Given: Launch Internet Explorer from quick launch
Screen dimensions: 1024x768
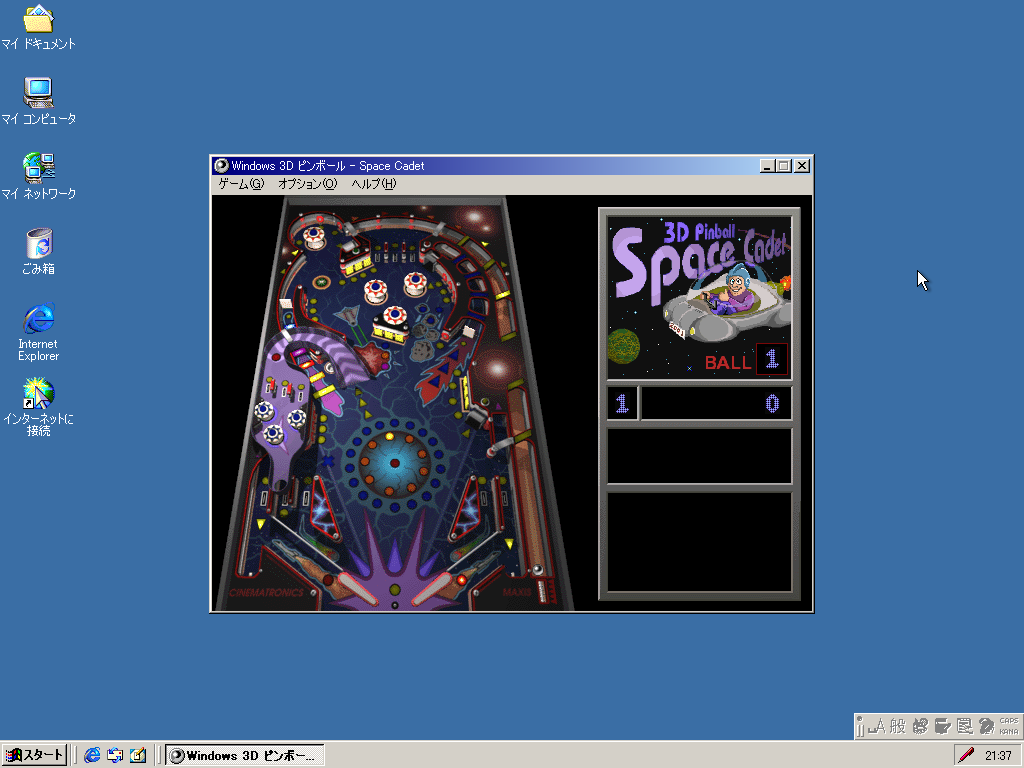Looking at the screenshot, I should 92,756.
